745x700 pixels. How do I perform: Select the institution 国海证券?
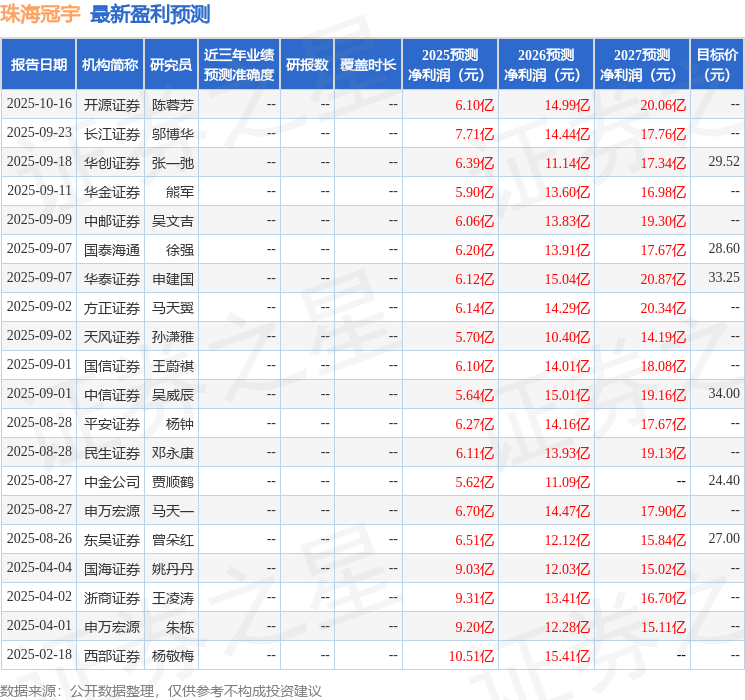tap(112, 569)
